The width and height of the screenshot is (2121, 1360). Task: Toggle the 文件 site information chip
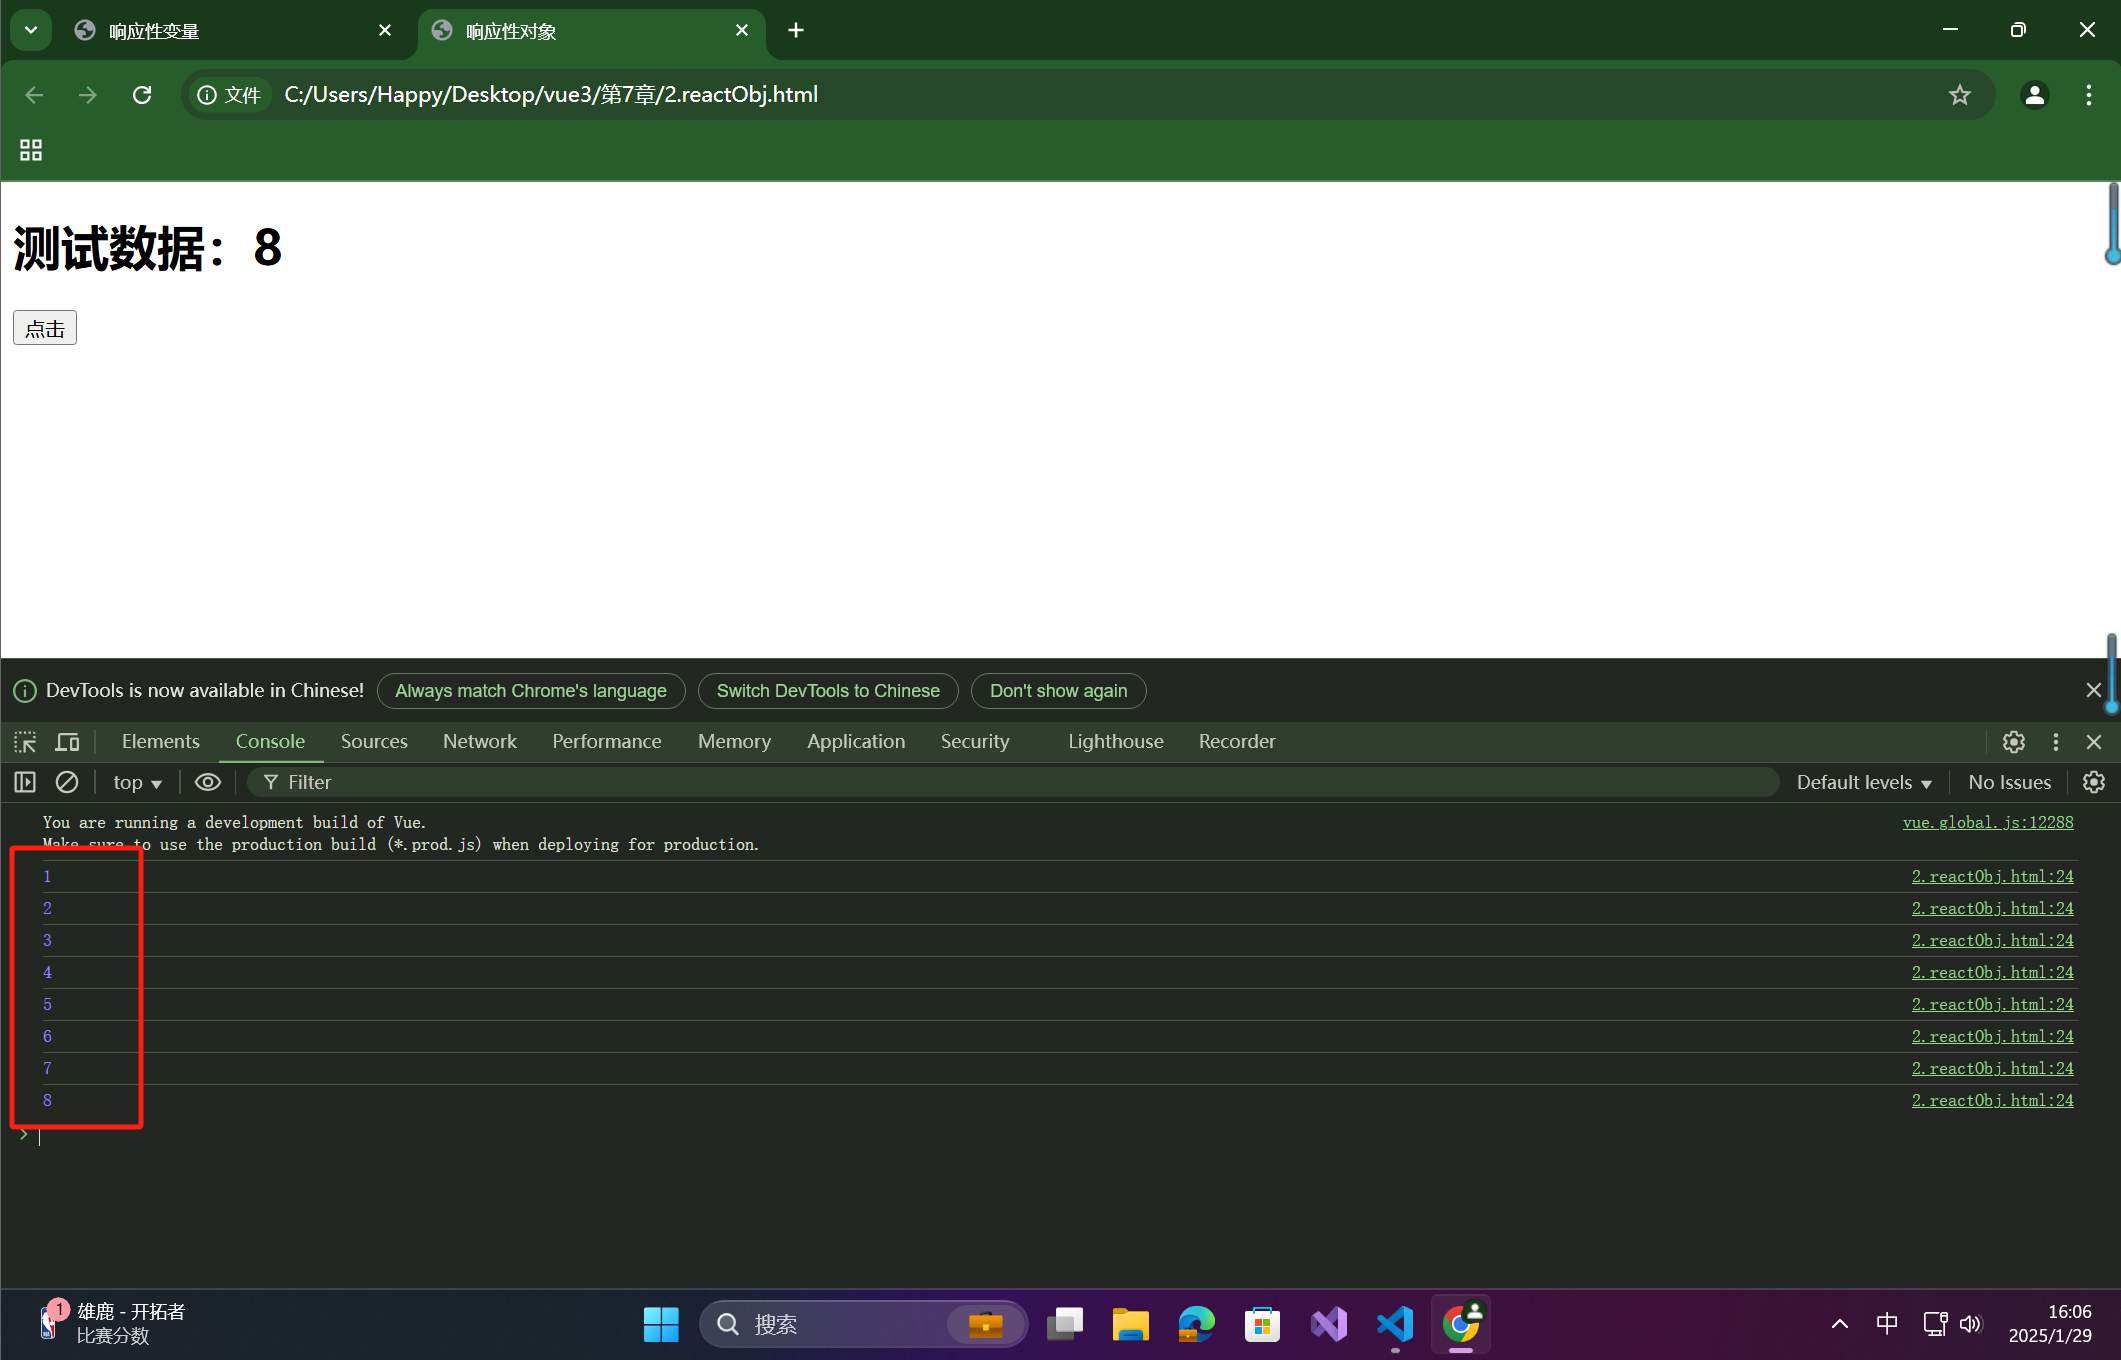228,94
